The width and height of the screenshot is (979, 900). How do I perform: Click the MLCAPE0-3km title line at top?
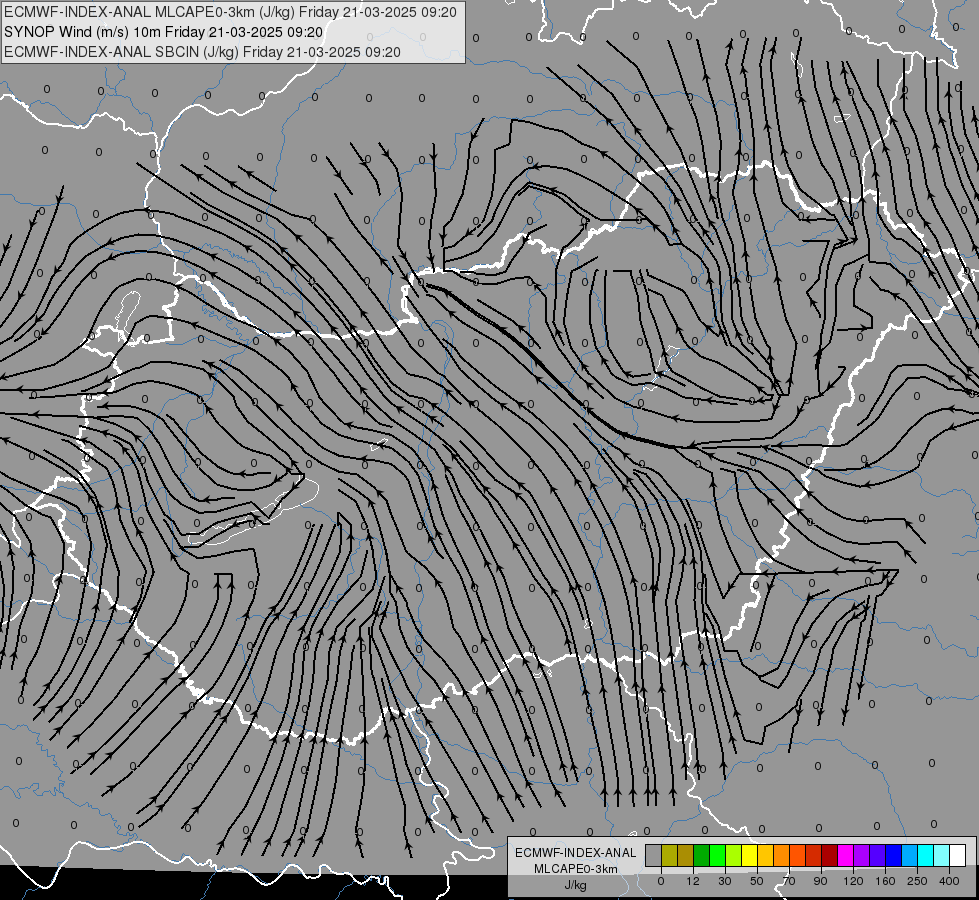pos(230,12)
